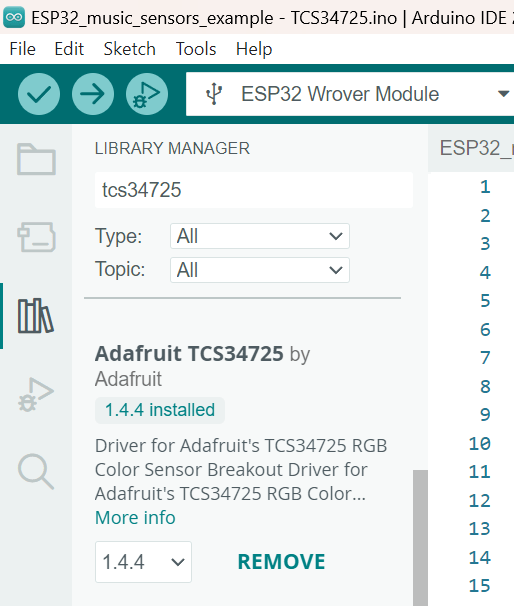This screenshot has height=606, width=514.
Task: Click line number 10 in the editor gutter
Action: pos(480,443)
